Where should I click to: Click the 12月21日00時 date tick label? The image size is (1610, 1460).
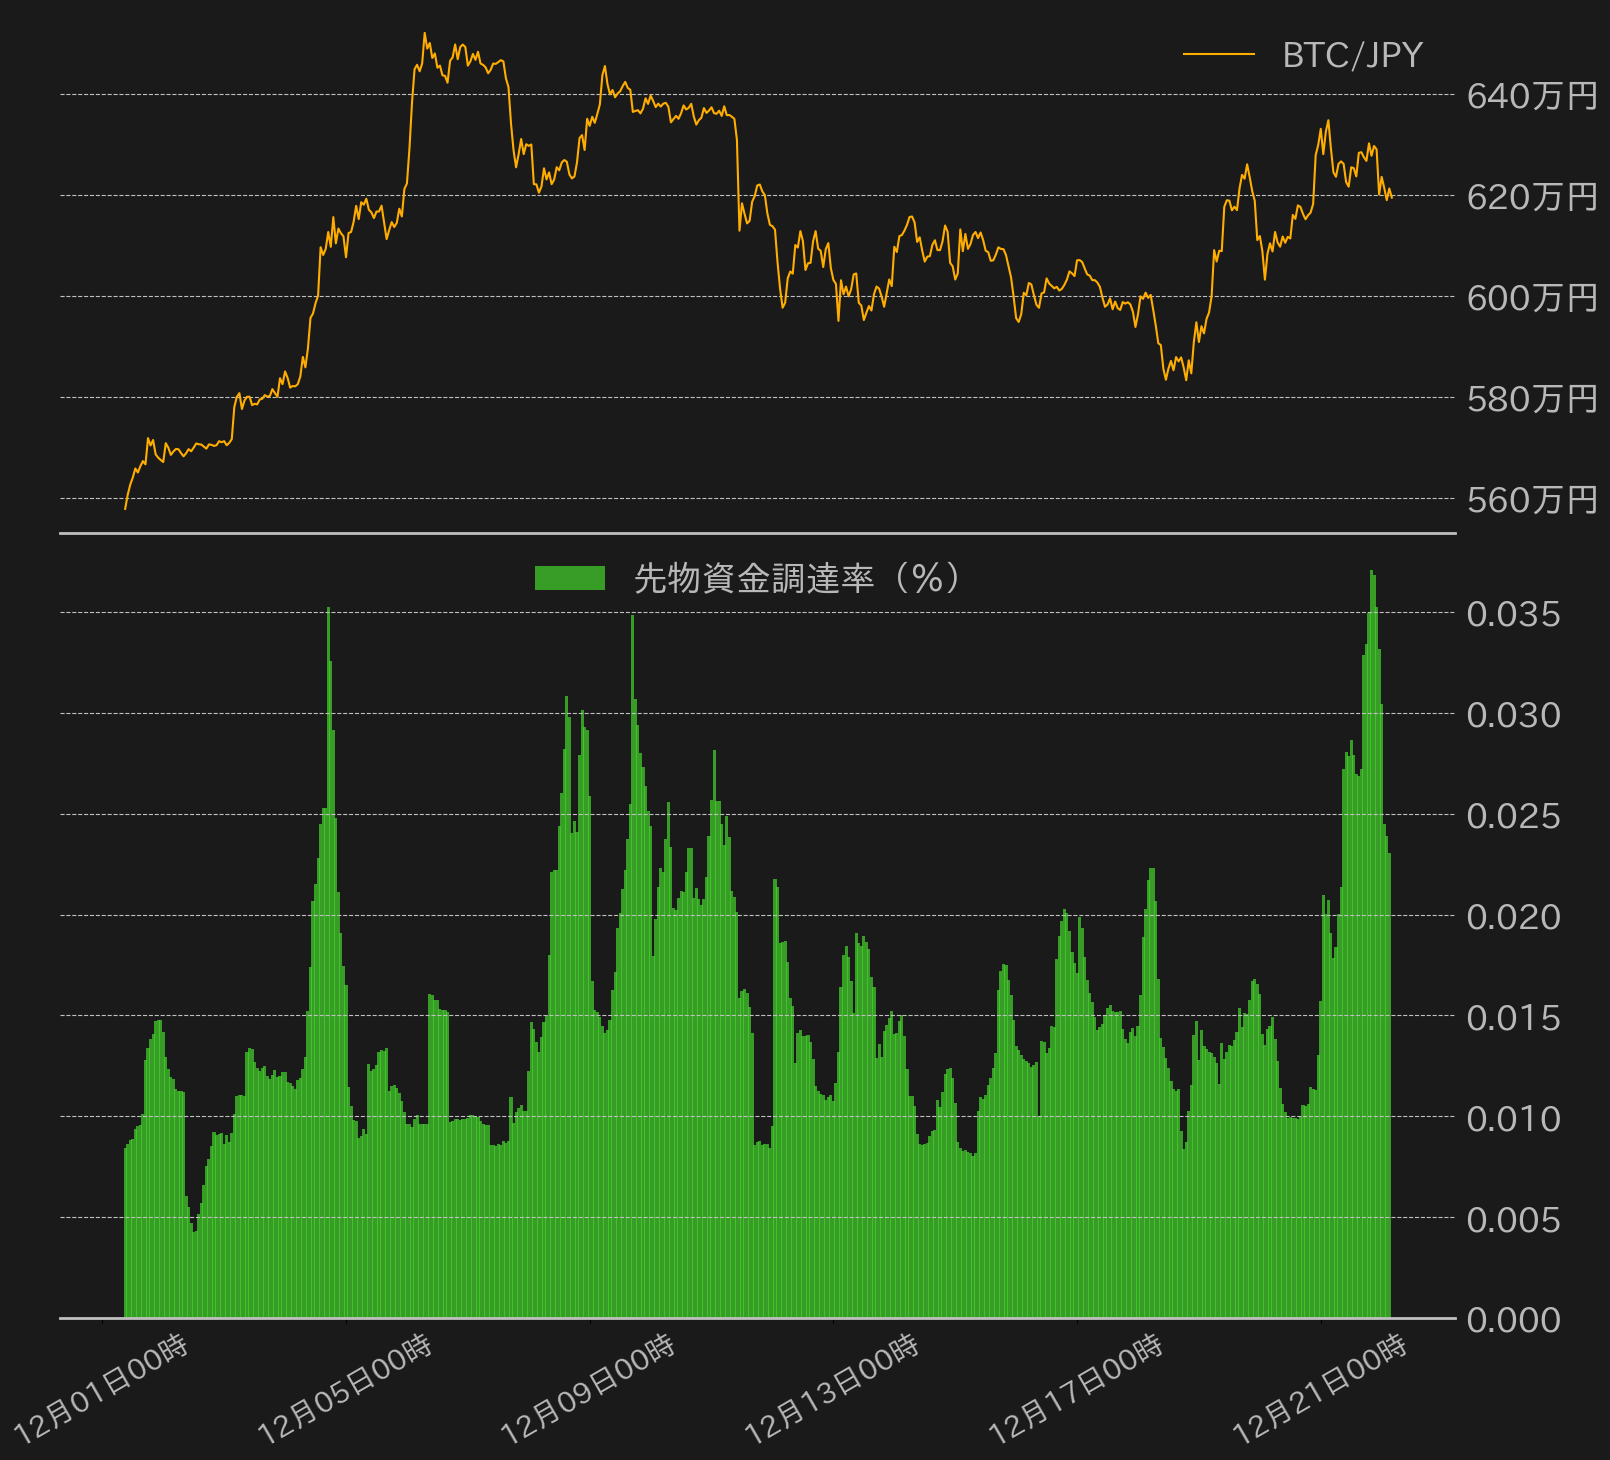pos(1320,1388)
